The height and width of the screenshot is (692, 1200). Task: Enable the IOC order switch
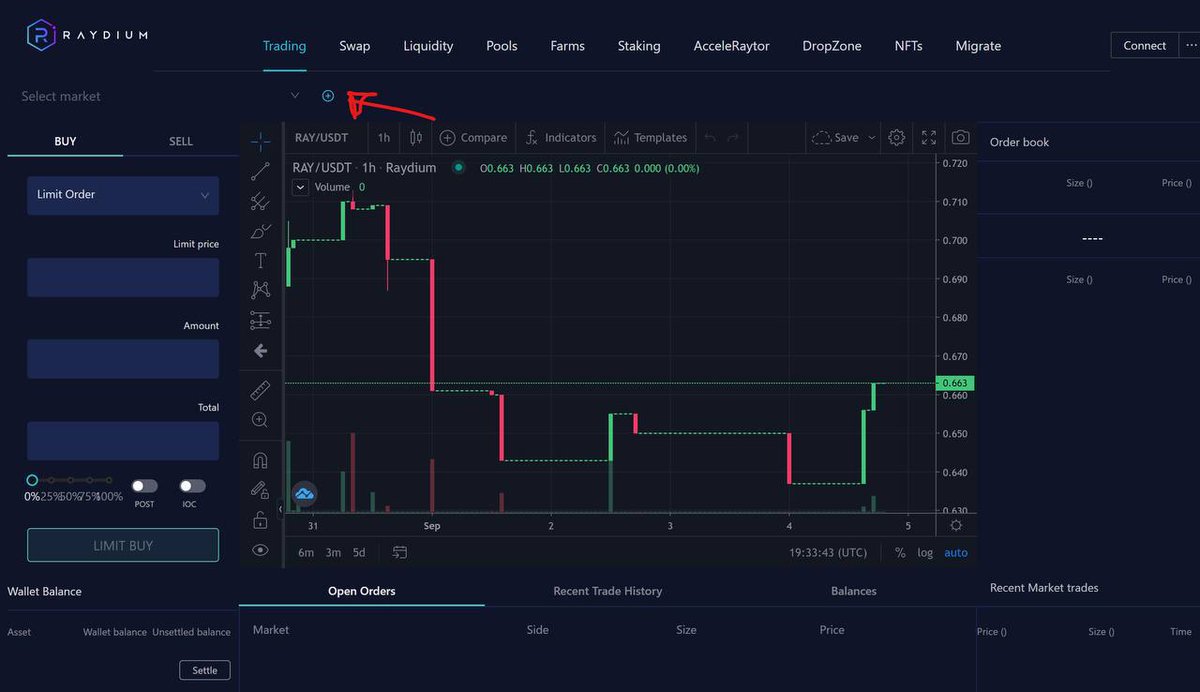coord(192,486)
